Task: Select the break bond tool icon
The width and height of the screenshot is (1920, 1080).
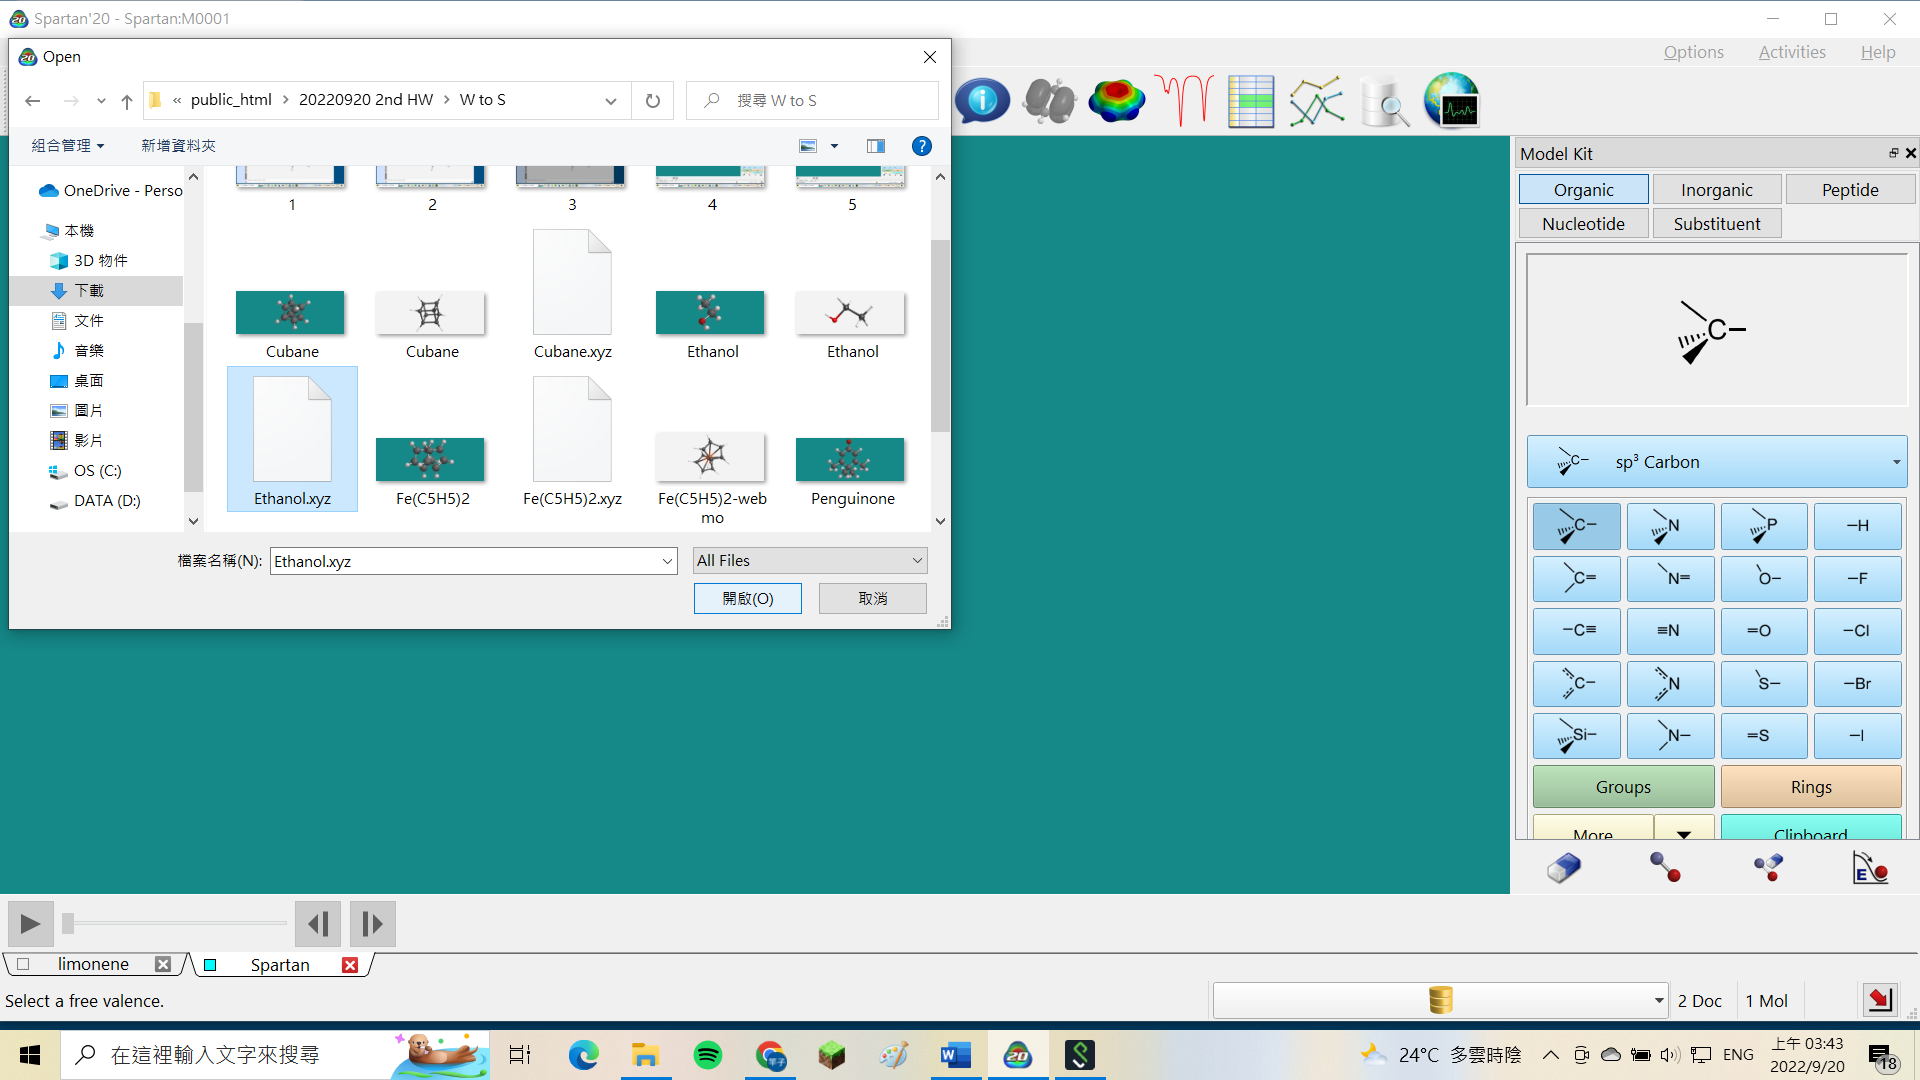Action: [x=1768, y=867]
